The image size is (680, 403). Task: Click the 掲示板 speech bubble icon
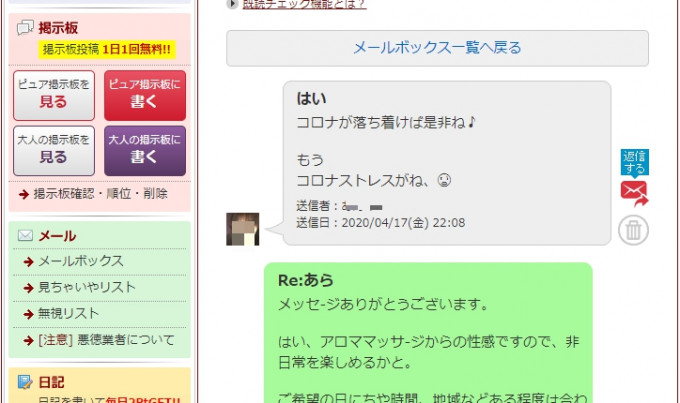(25, 28)
